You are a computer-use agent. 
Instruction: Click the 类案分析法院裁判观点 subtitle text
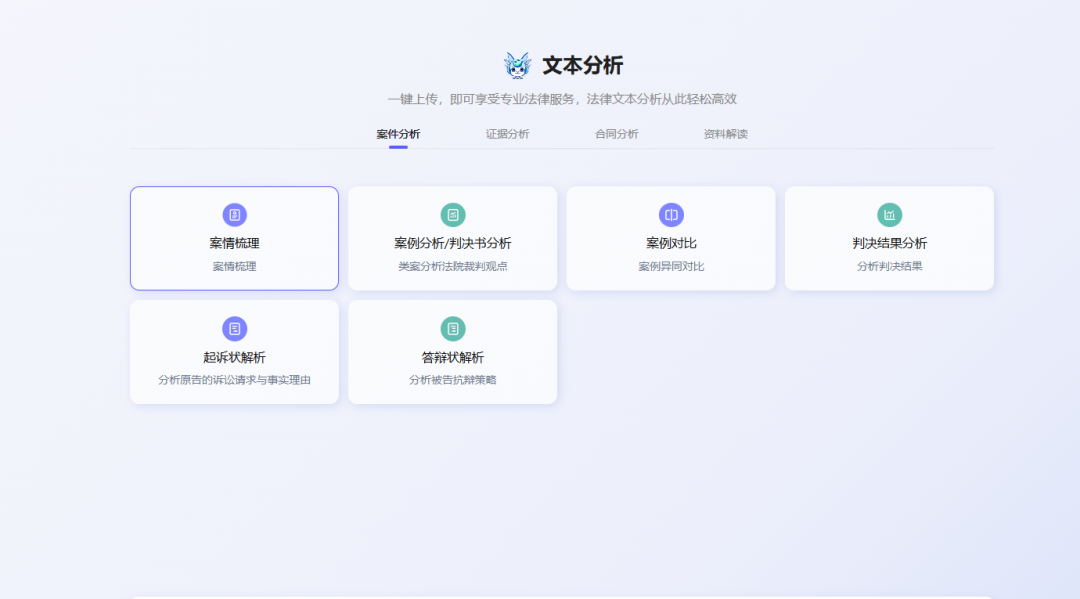click(x=452, y=266)
